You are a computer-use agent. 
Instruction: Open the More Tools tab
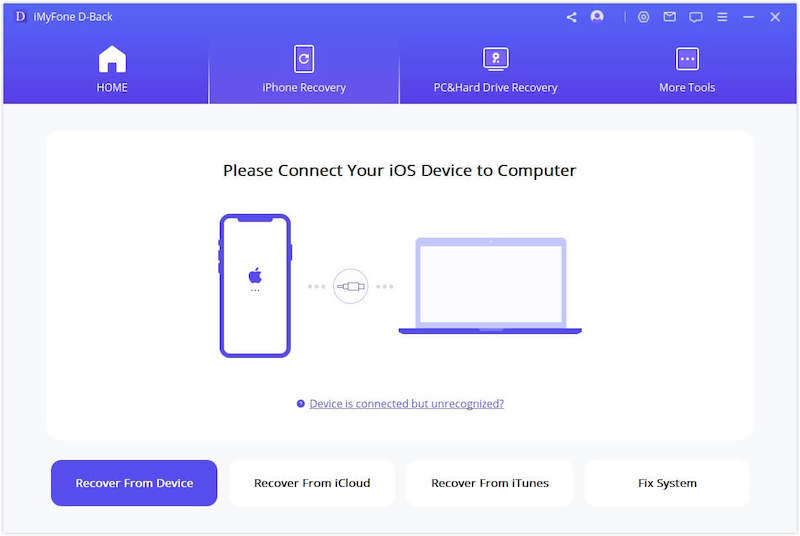click(x=687, y=70)
